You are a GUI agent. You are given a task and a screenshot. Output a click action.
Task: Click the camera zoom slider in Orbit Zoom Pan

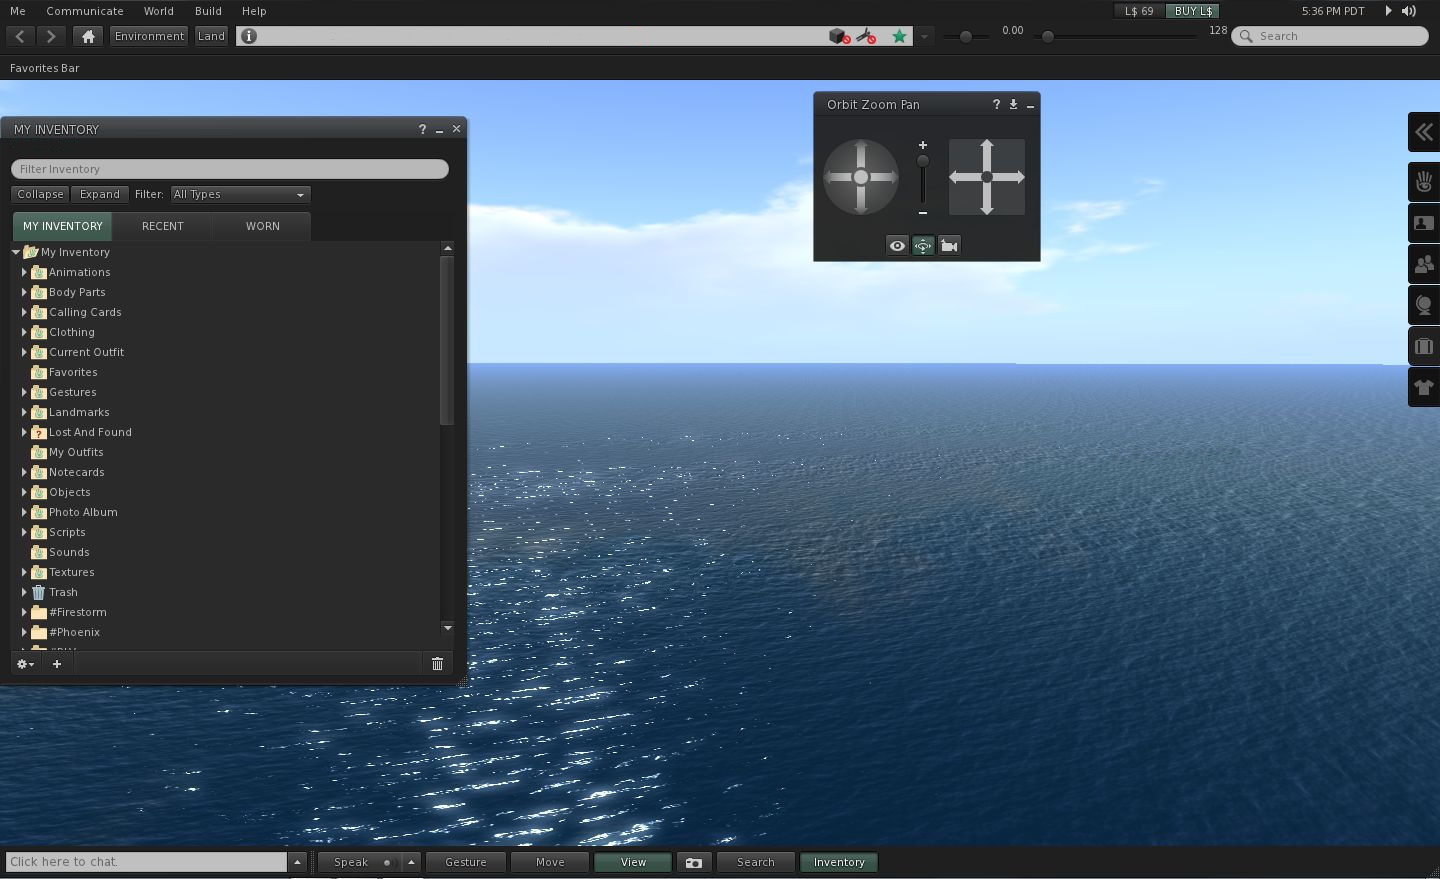click(x=923, y=179)
